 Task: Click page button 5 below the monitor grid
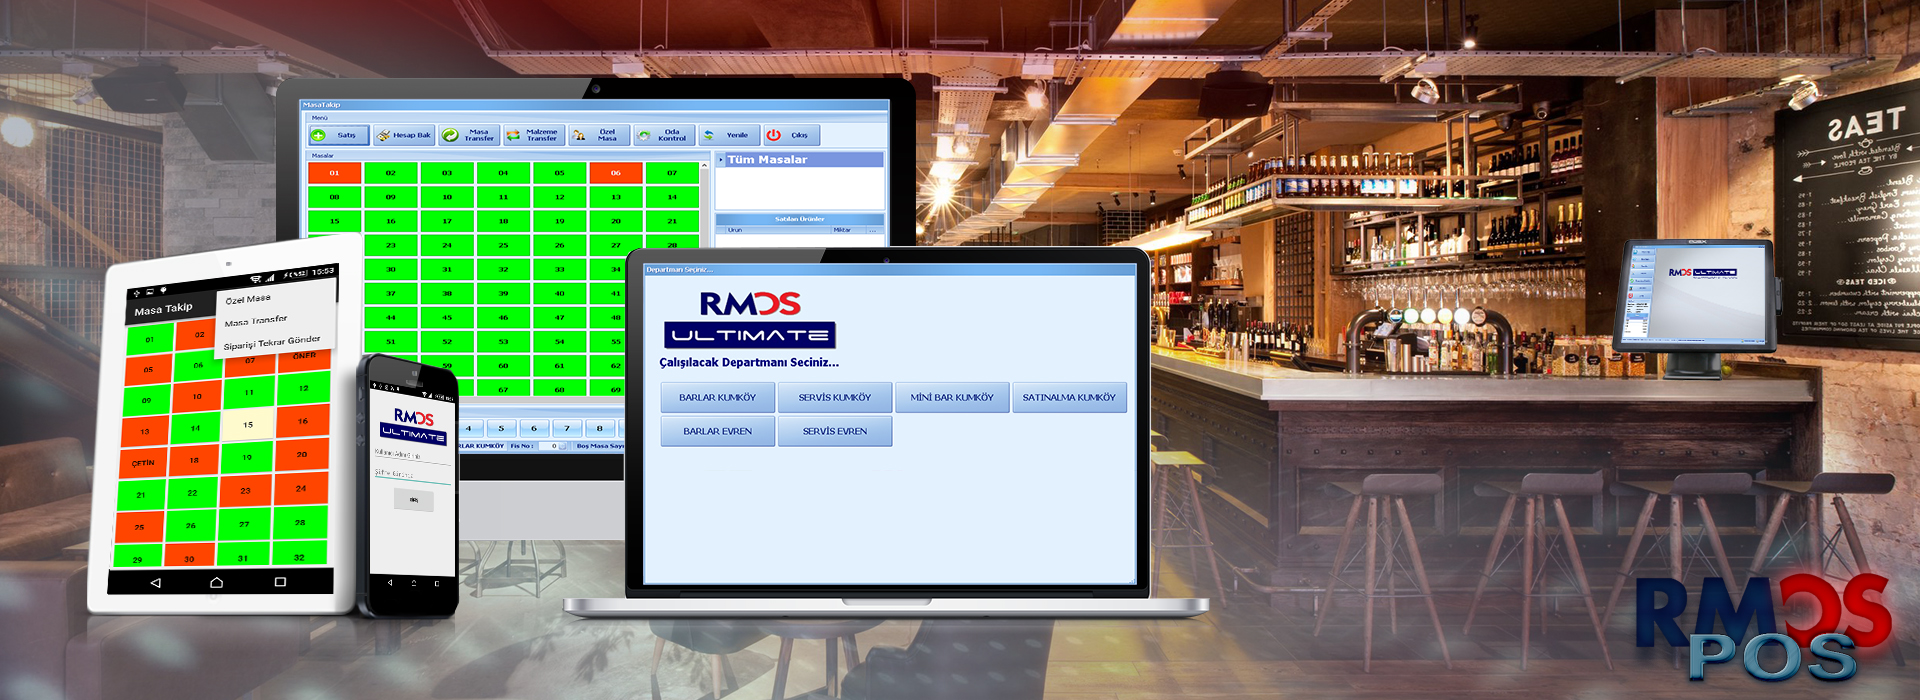tap(501, 428)
